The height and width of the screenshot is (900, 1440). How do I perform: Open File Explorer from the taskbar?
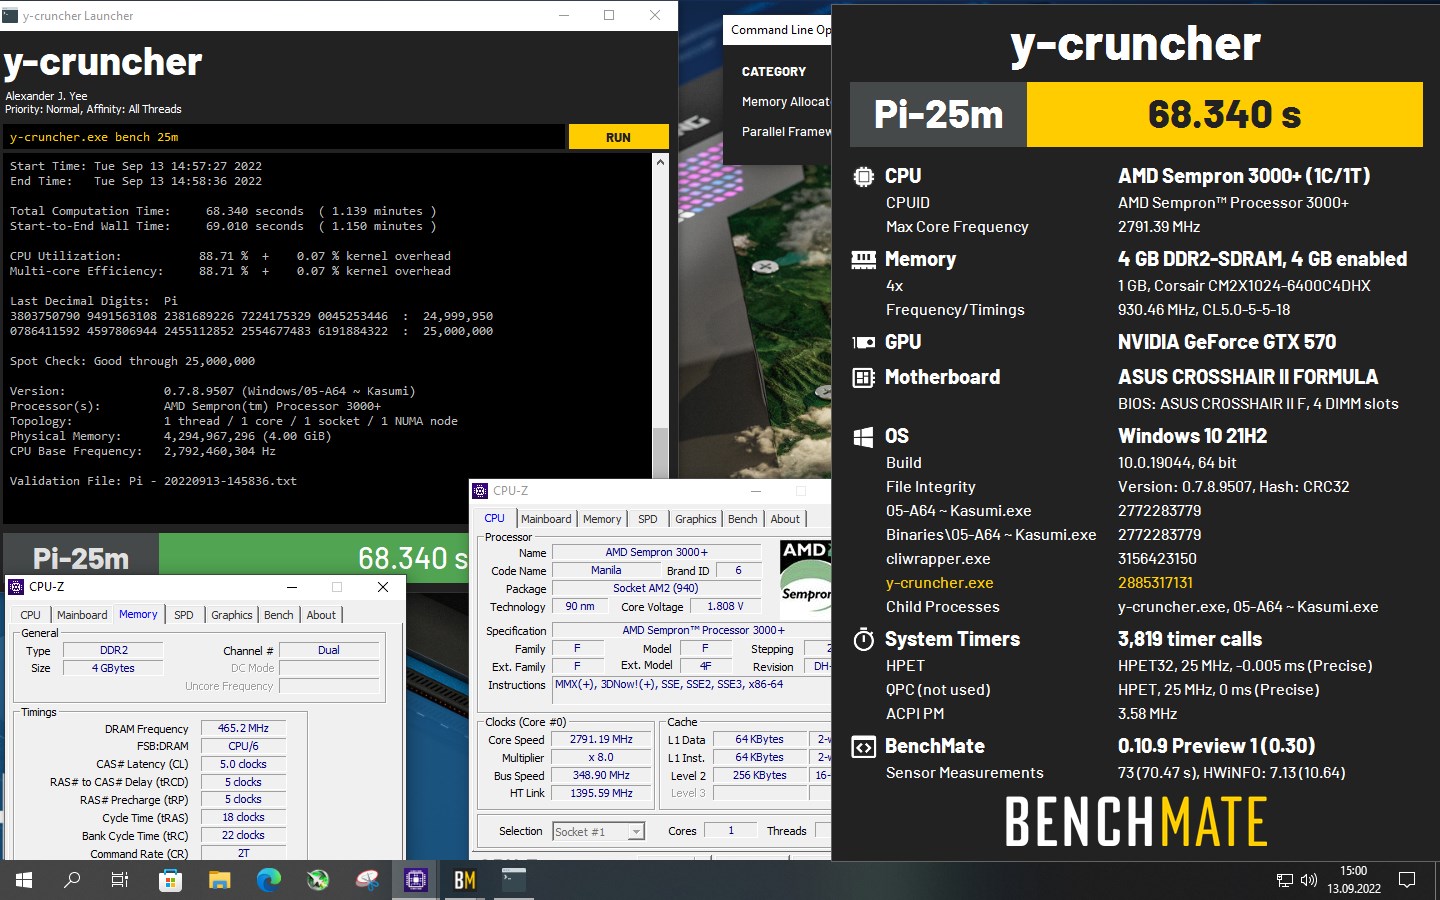click(x=219, y=880)
